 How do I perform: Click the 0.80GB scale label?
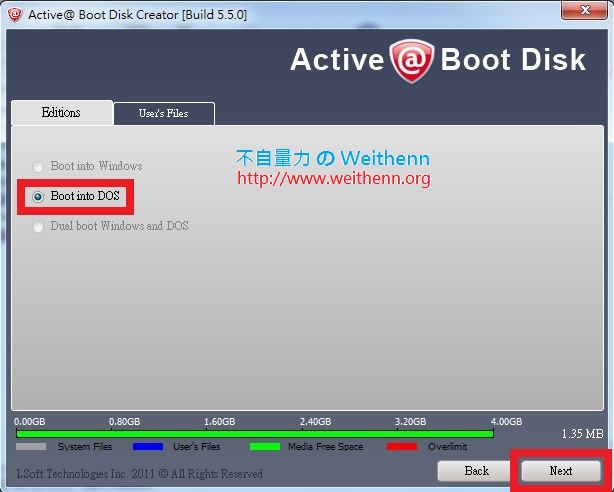[x=124, y=421]
